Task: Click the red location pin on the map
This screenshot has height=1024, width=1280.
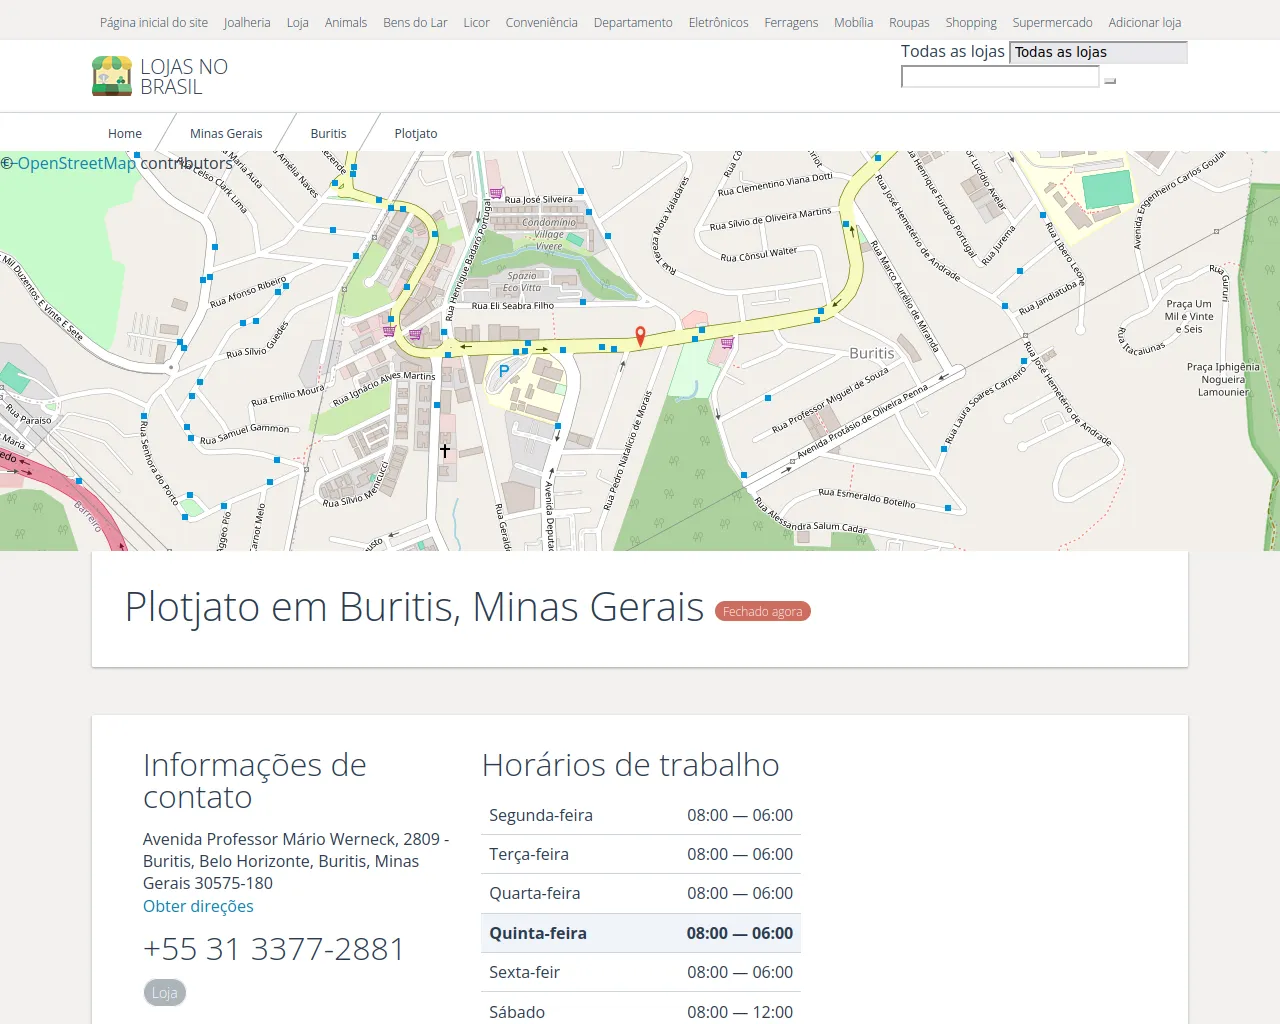Action: [641, 335]
